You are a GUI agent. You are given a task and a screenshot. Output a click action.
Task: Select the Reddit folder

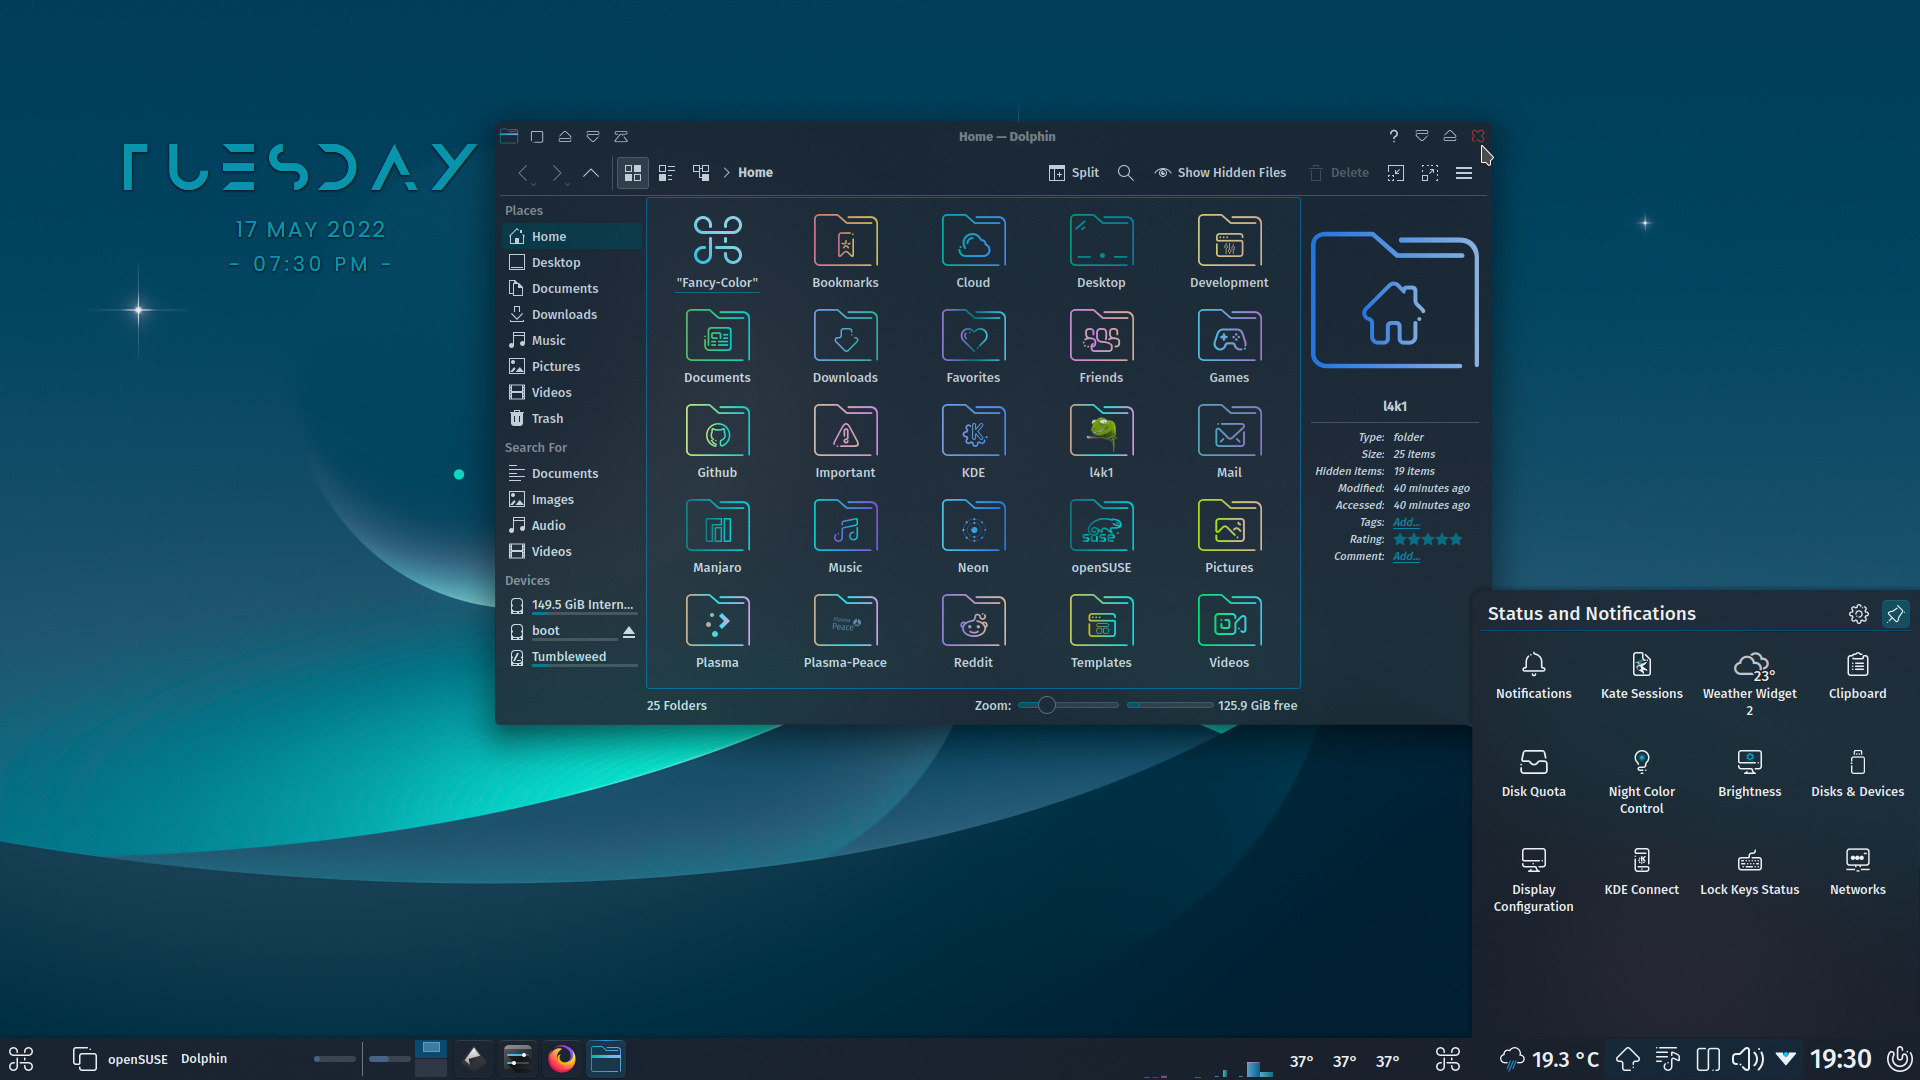pos(973,631)
